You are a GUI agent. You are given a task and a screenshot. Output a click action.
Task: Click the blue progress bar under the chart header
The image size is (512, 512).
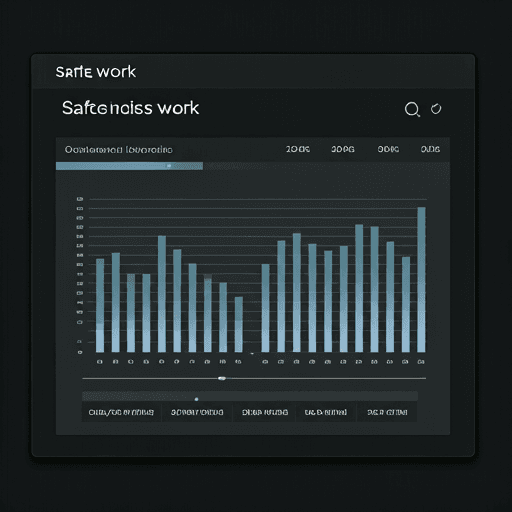(x=129, y=166)
